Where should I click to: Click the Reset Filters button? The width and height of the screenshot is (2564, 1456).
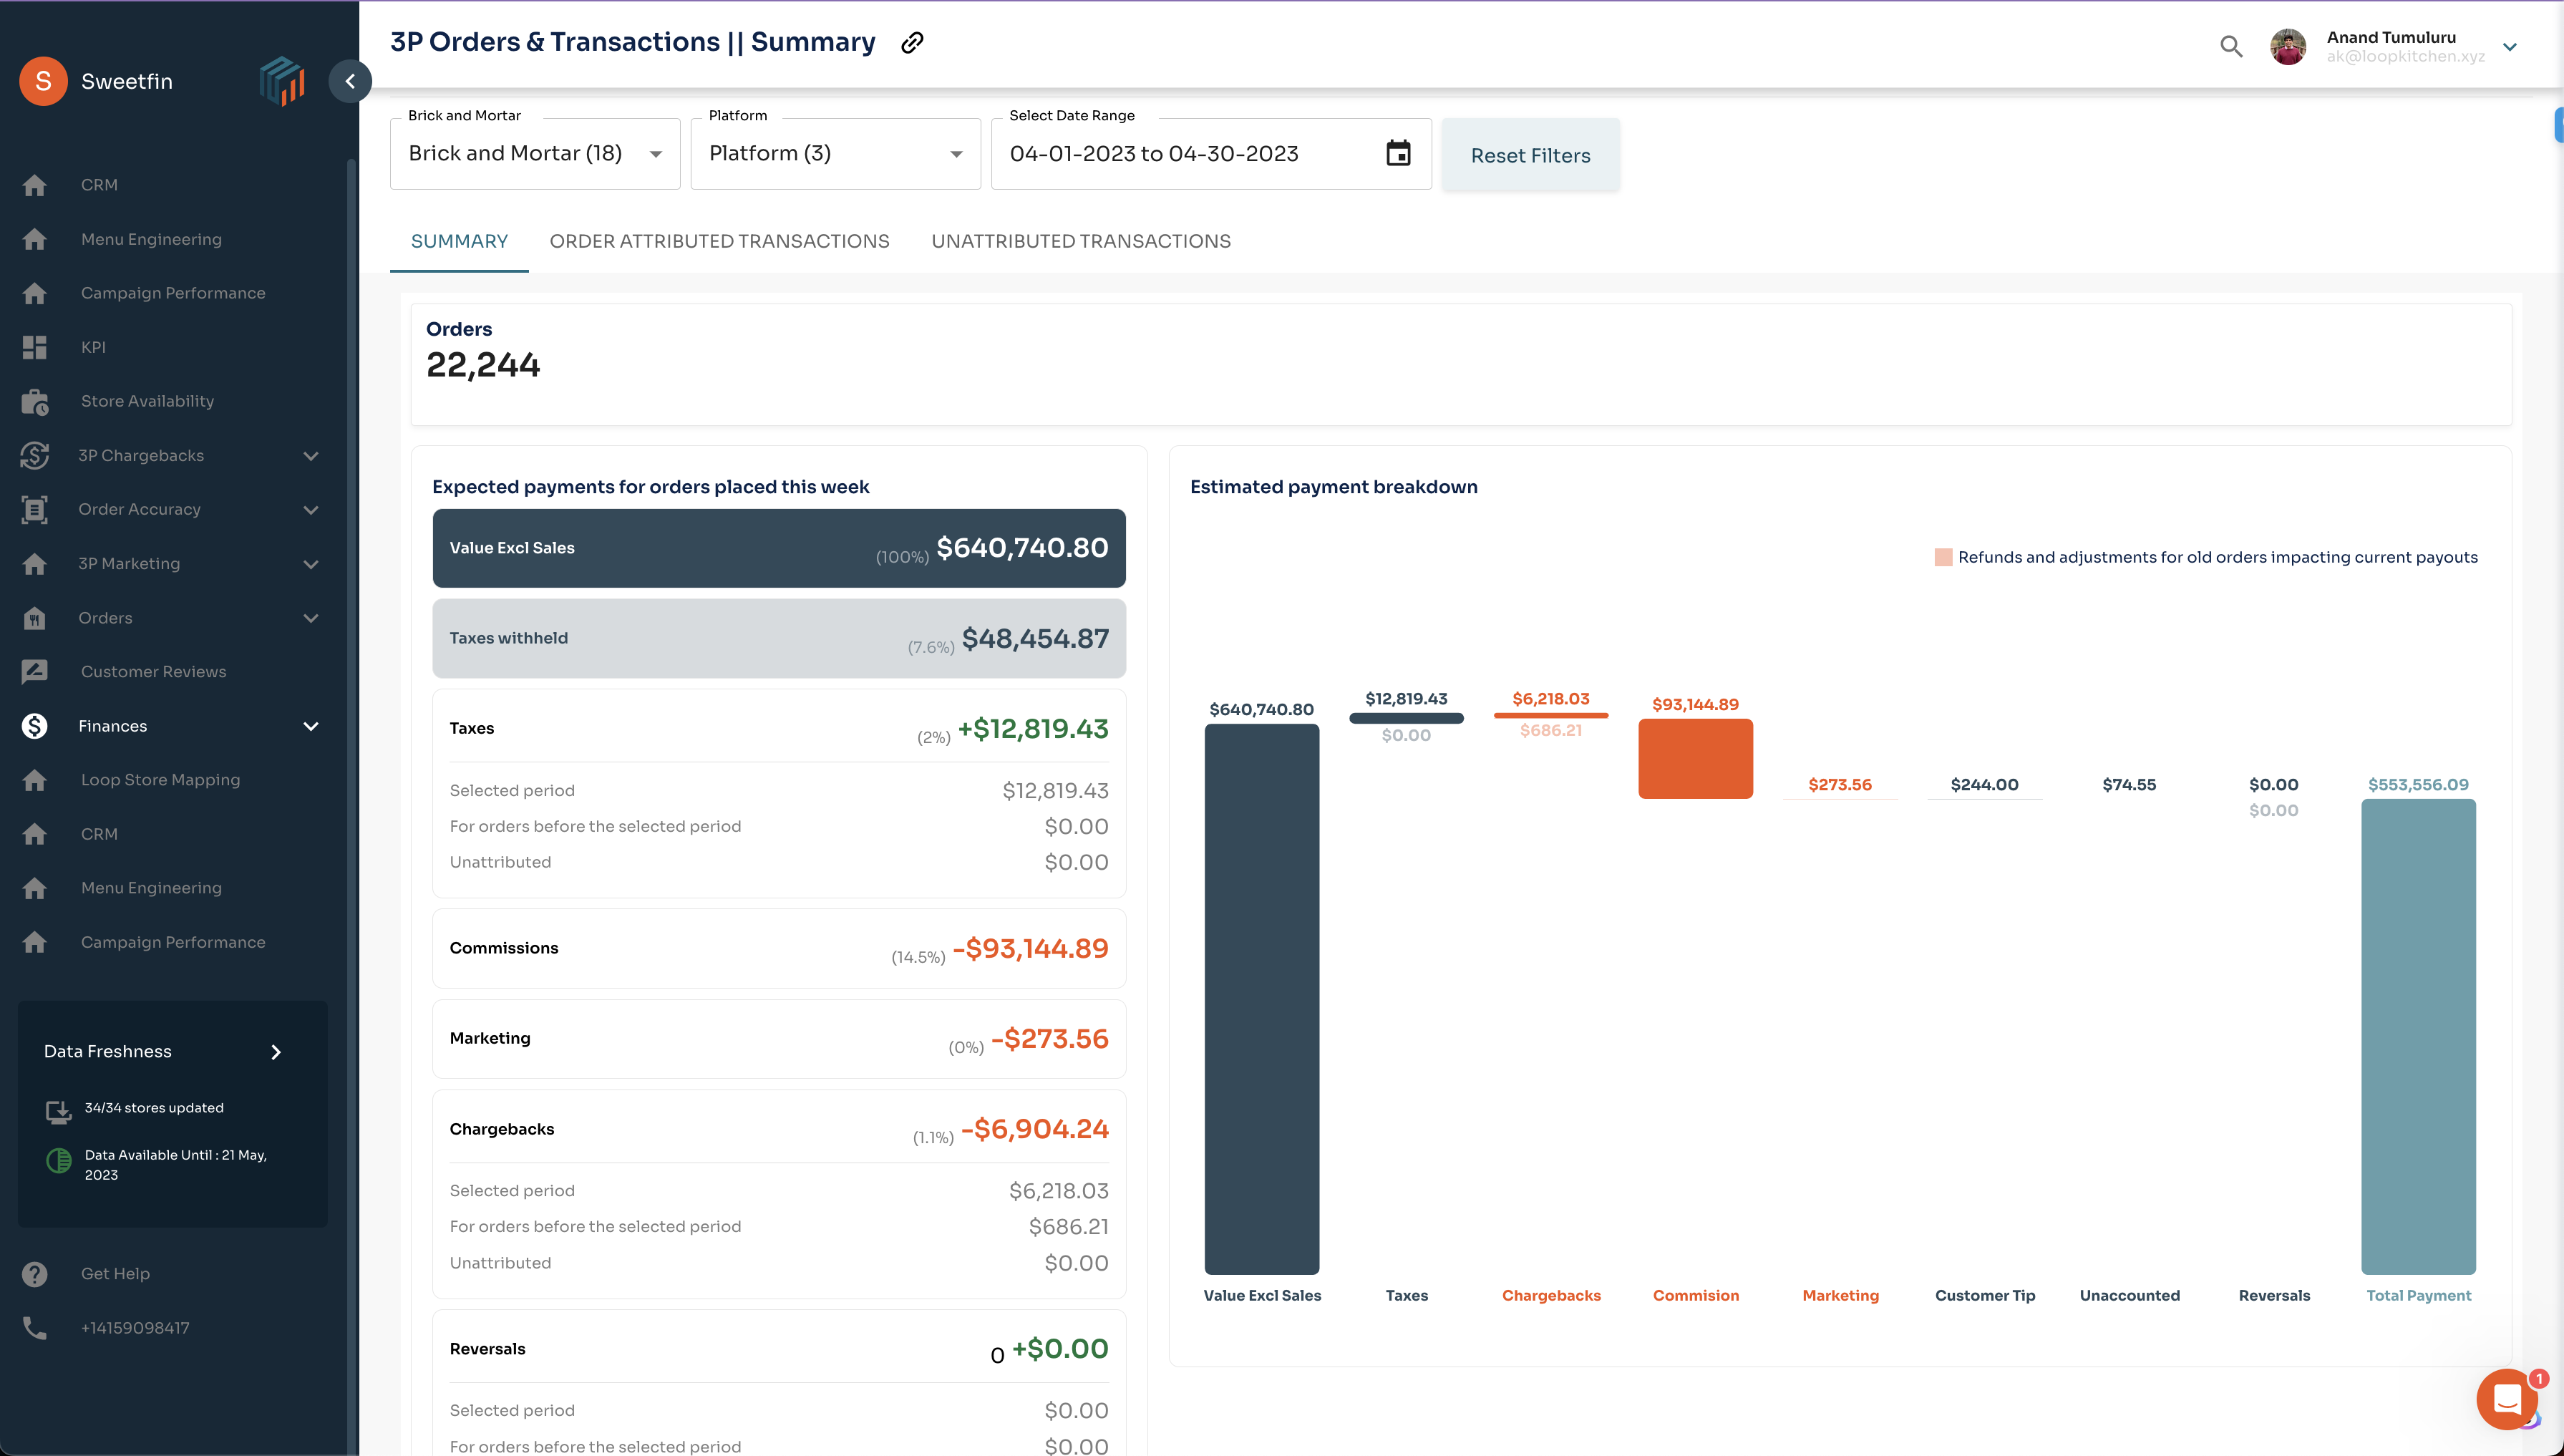(x=1530, y=155)
